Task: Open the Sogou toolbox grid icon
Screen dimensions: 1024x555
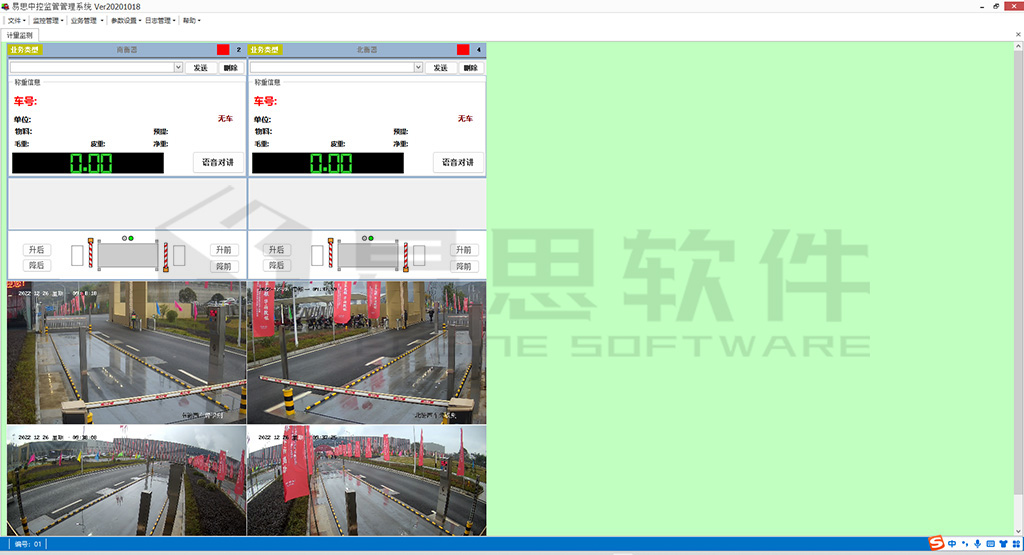Action: click(x=1015, y=544)
